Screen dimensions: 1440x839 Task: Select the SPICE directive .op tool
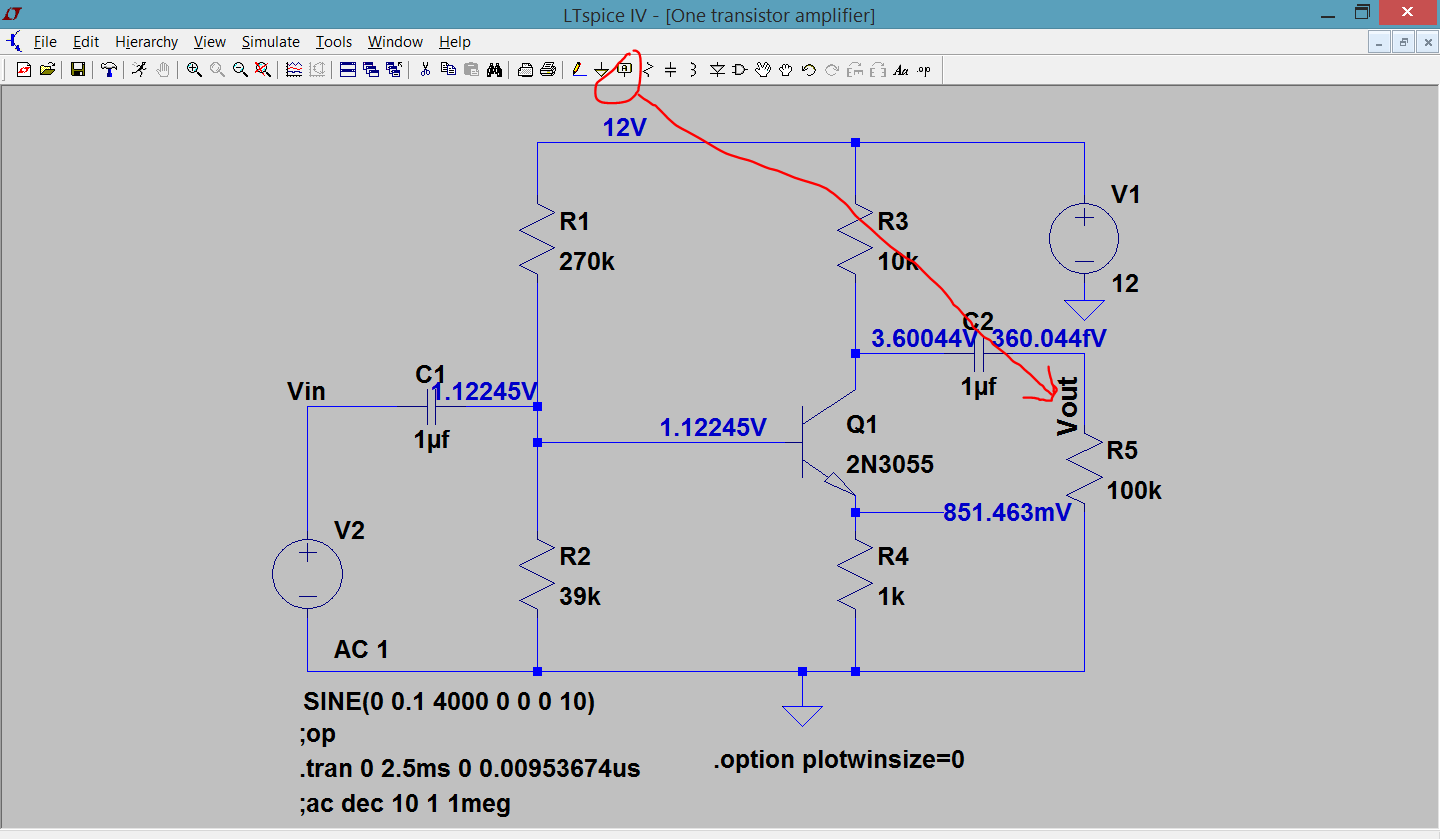click(924, 70)
